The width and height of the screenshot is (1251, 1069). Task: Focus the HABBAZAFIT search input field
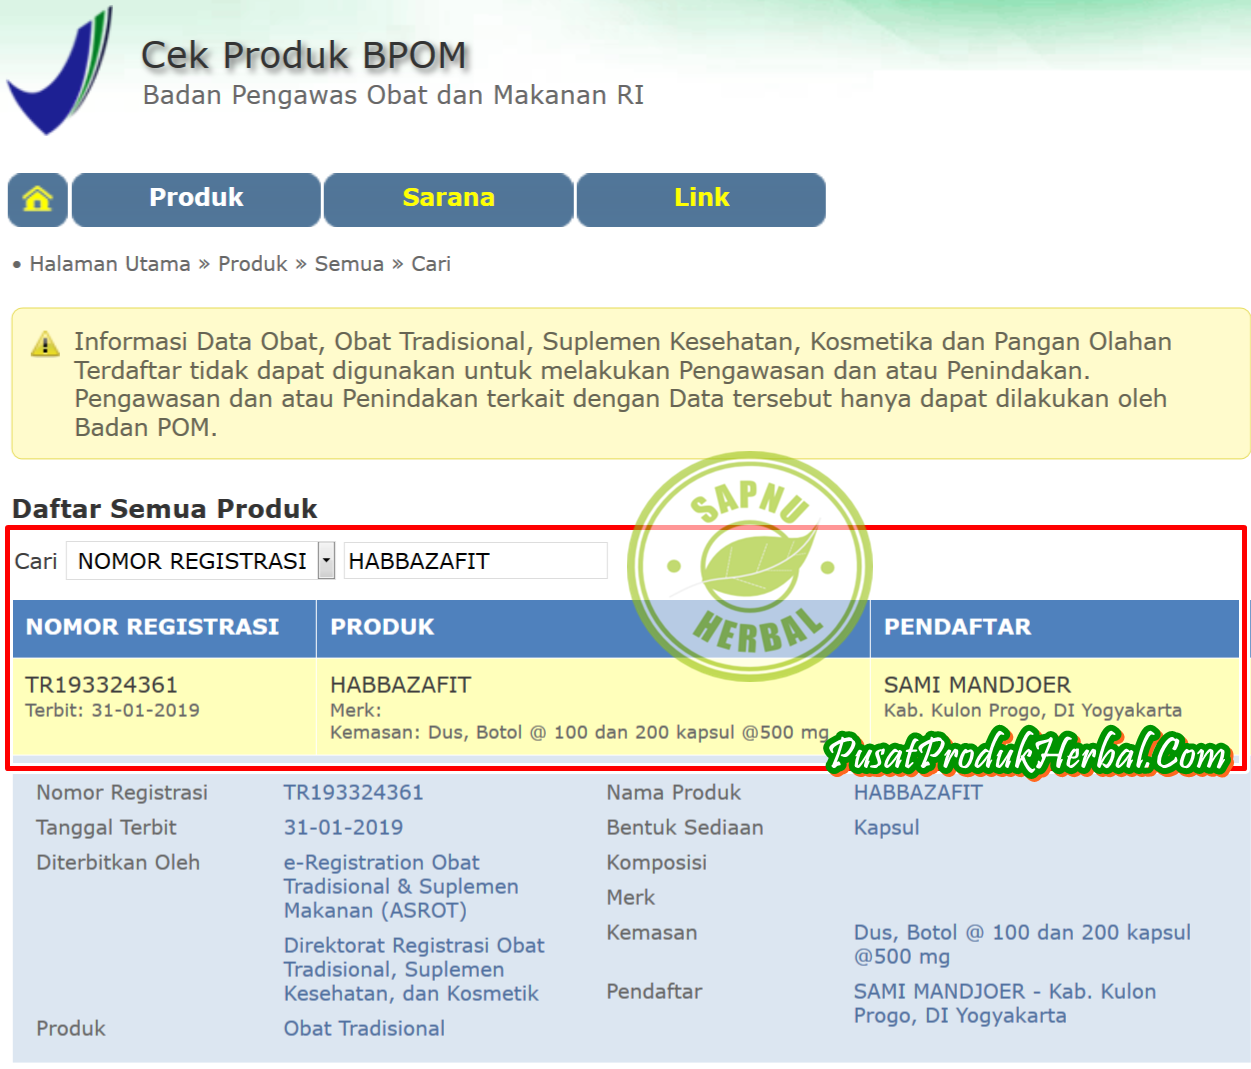point(476,561)
